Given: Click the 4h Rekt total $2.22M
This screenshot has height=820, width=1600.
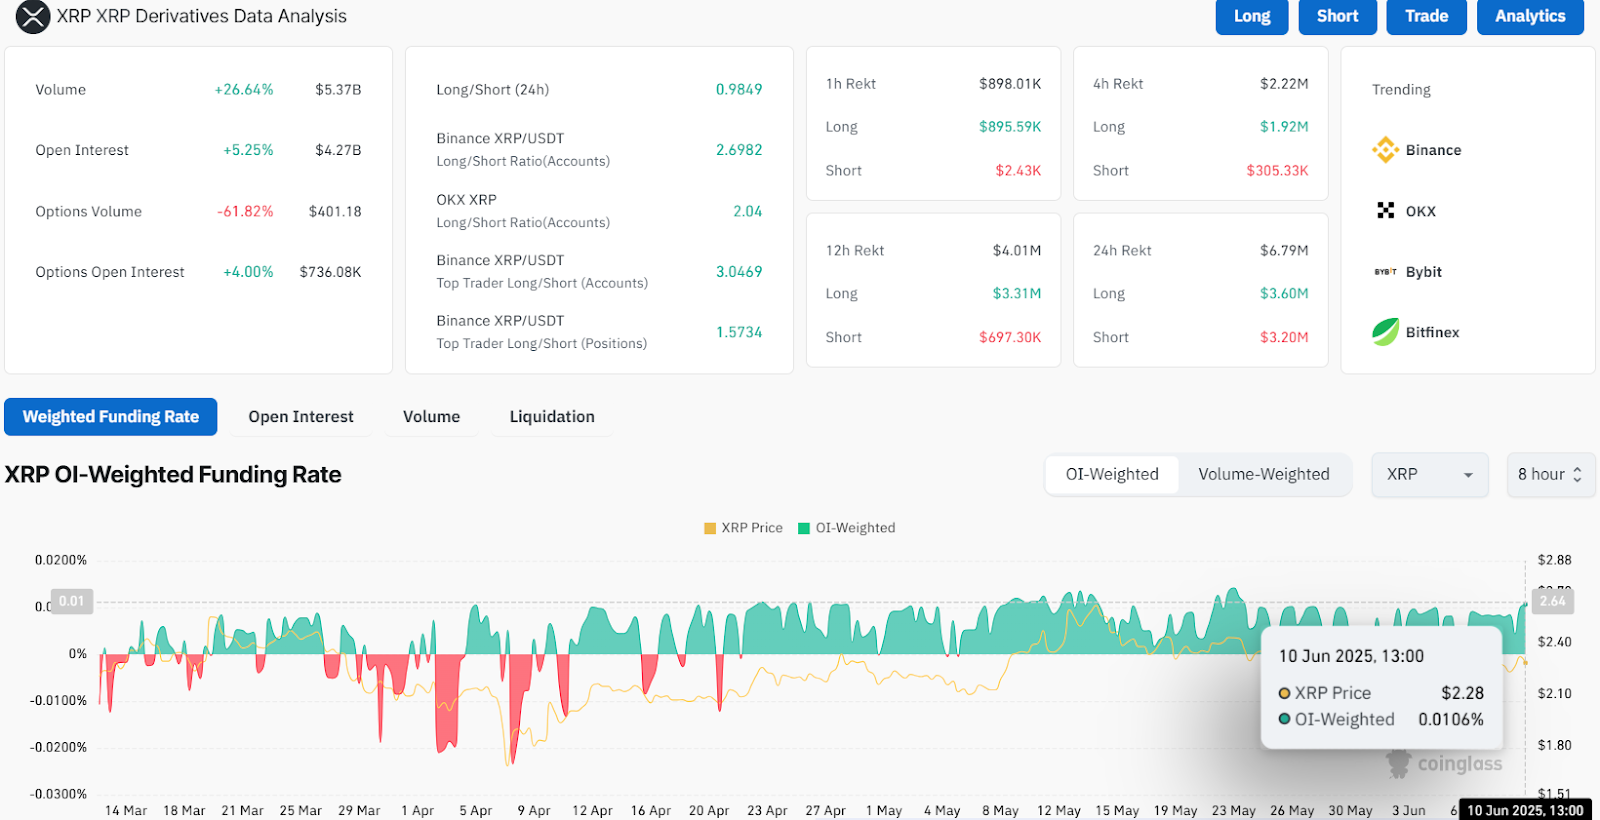Looking at the screenshot, I should pos(1284,84).
